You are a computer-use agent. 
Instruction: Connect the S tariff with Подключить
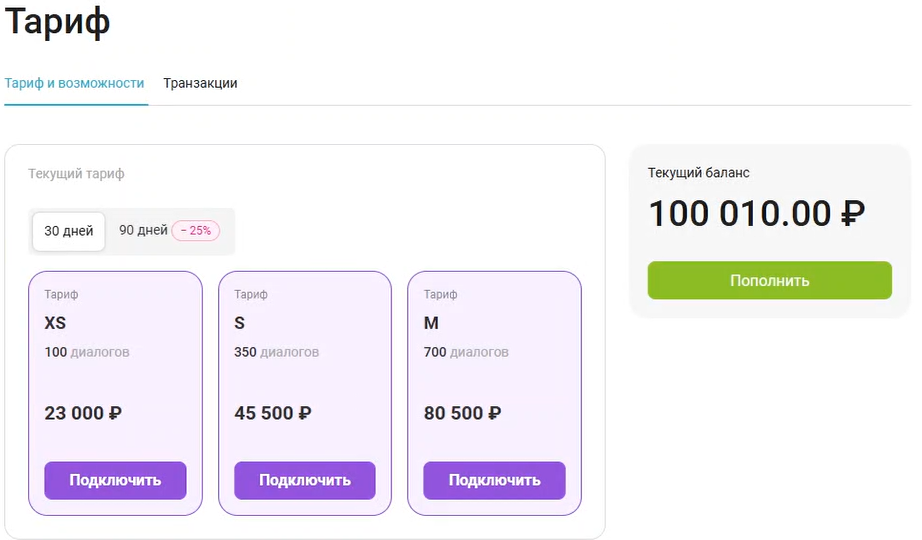(x=305, y=481)
